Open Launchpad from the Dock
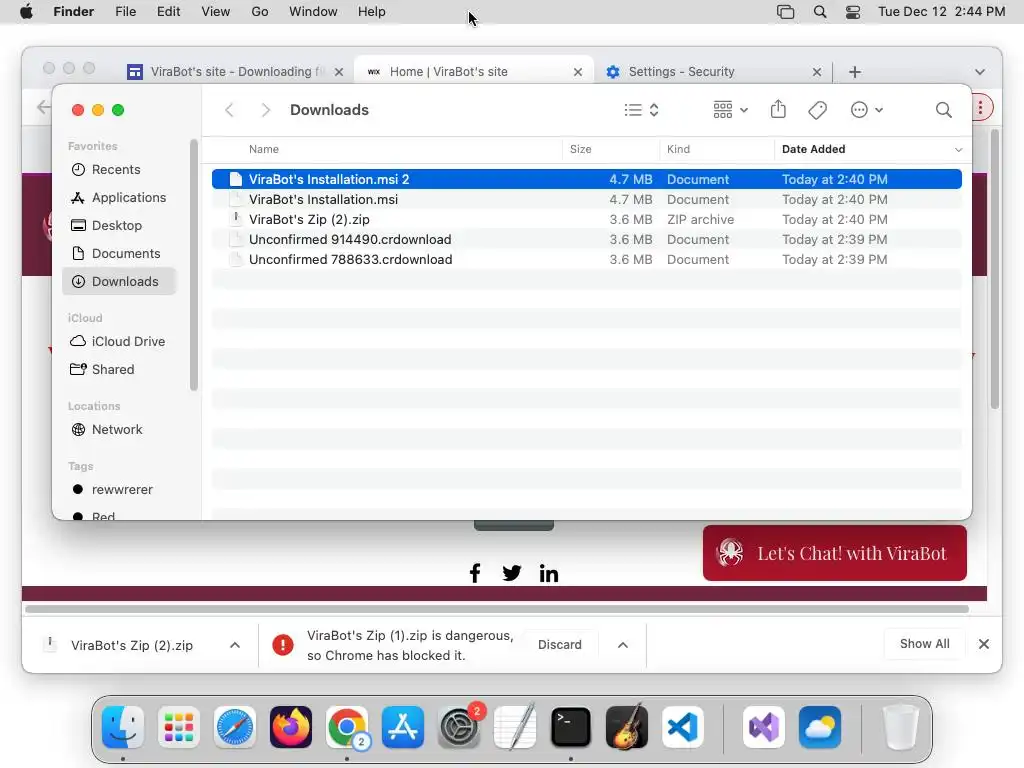The width and height of the screenshot is (1024, 768). click(x=178, y=727)
